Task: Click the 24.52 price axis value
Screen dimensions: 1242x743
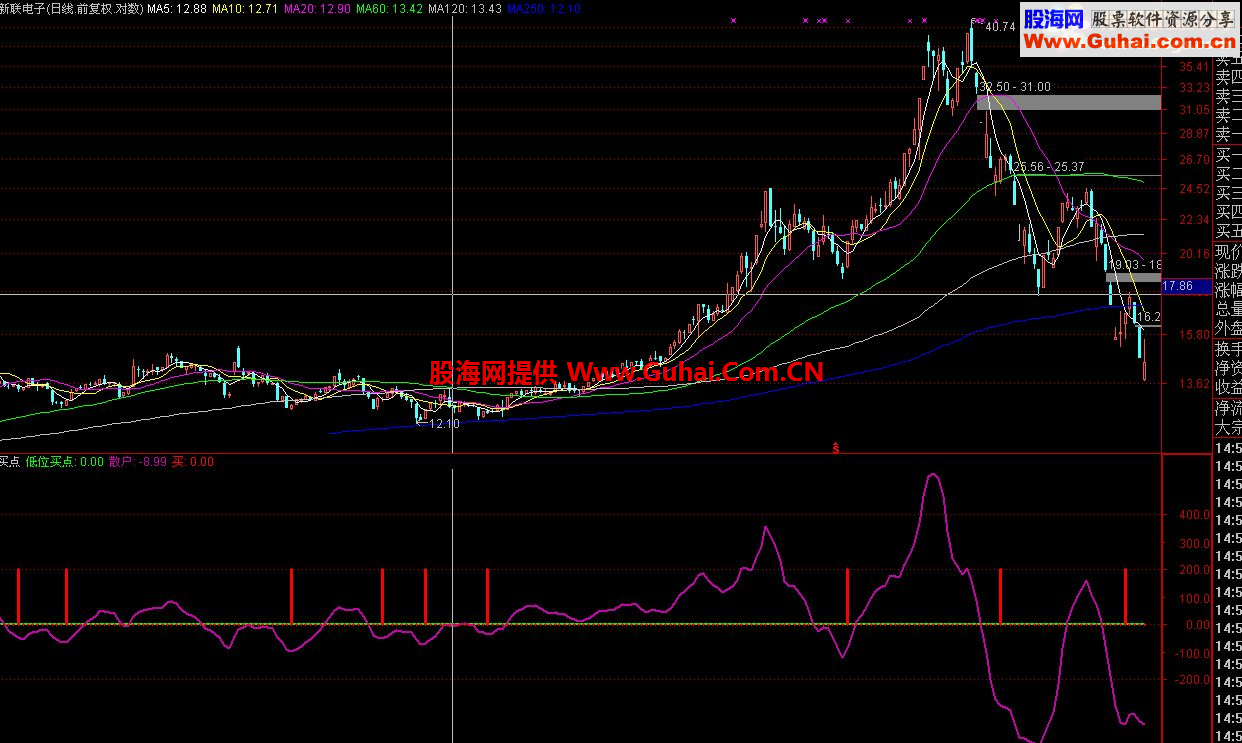Action: 1195,189
